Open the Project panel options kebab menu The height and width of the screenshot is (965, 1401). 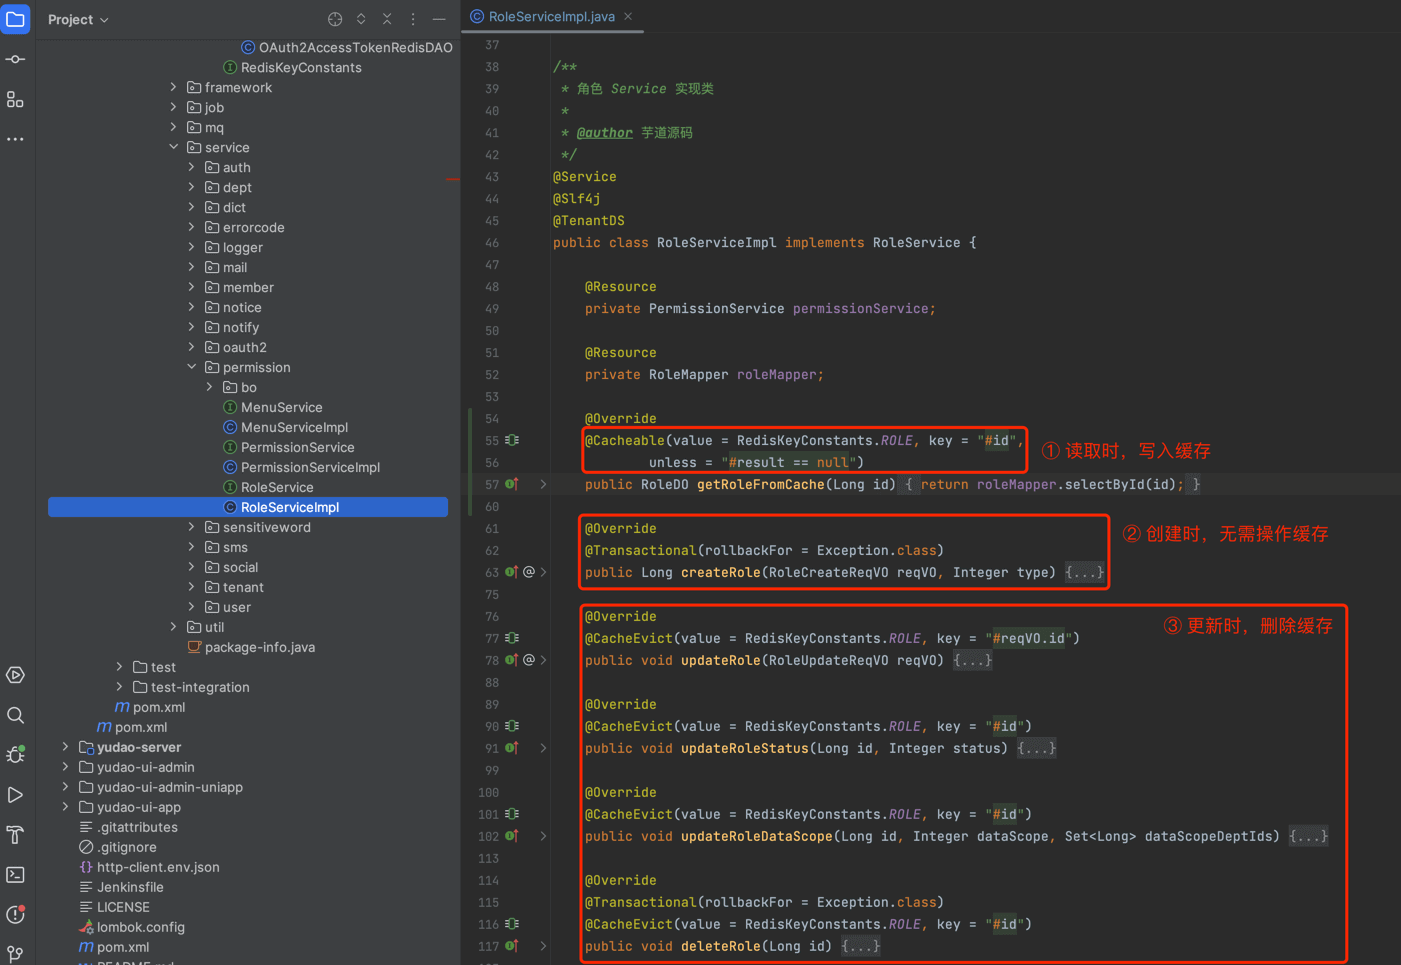point(412,19)
